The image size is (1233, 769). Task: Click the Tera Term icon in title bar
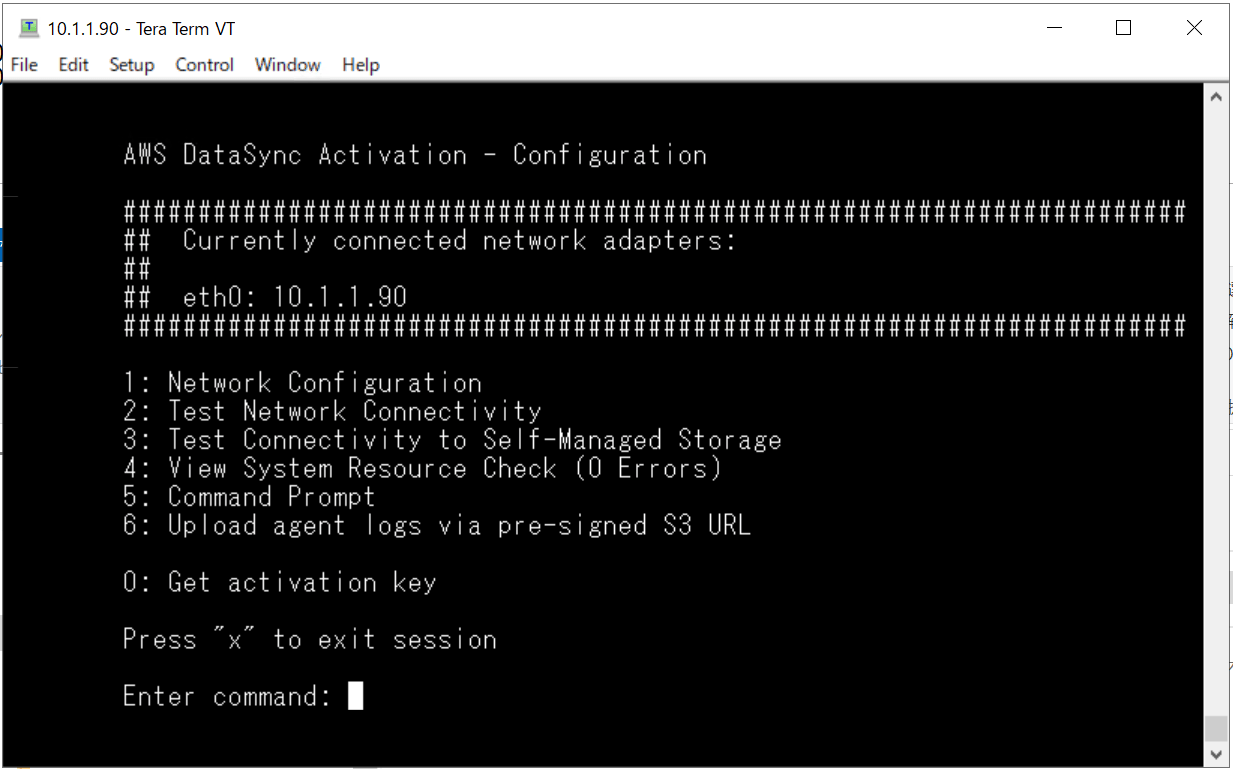click(29, 28)
